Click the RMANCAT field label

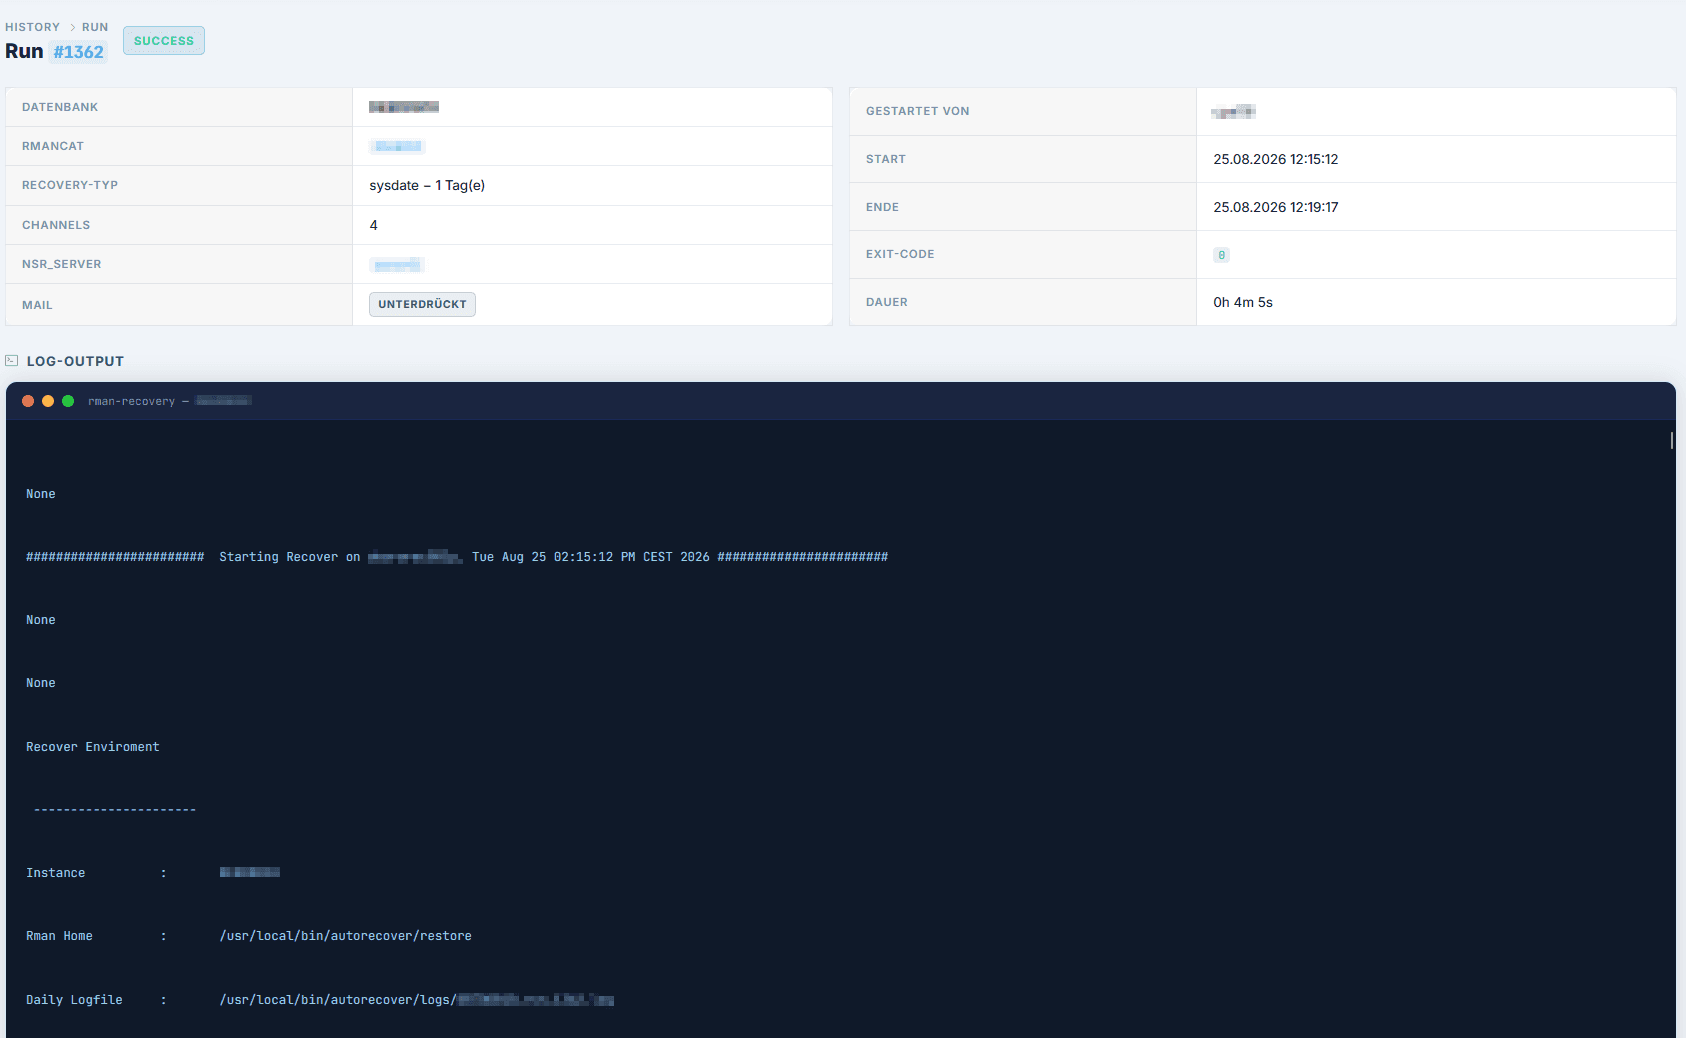tap(53, 146)
